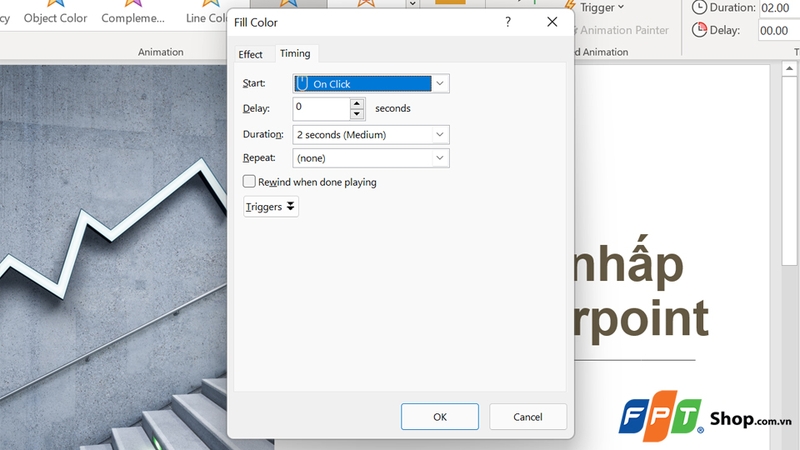The height and width of the screenshot is (450, 800).
Task: Select the Object Color animation effect
Action: click(55, 14)
